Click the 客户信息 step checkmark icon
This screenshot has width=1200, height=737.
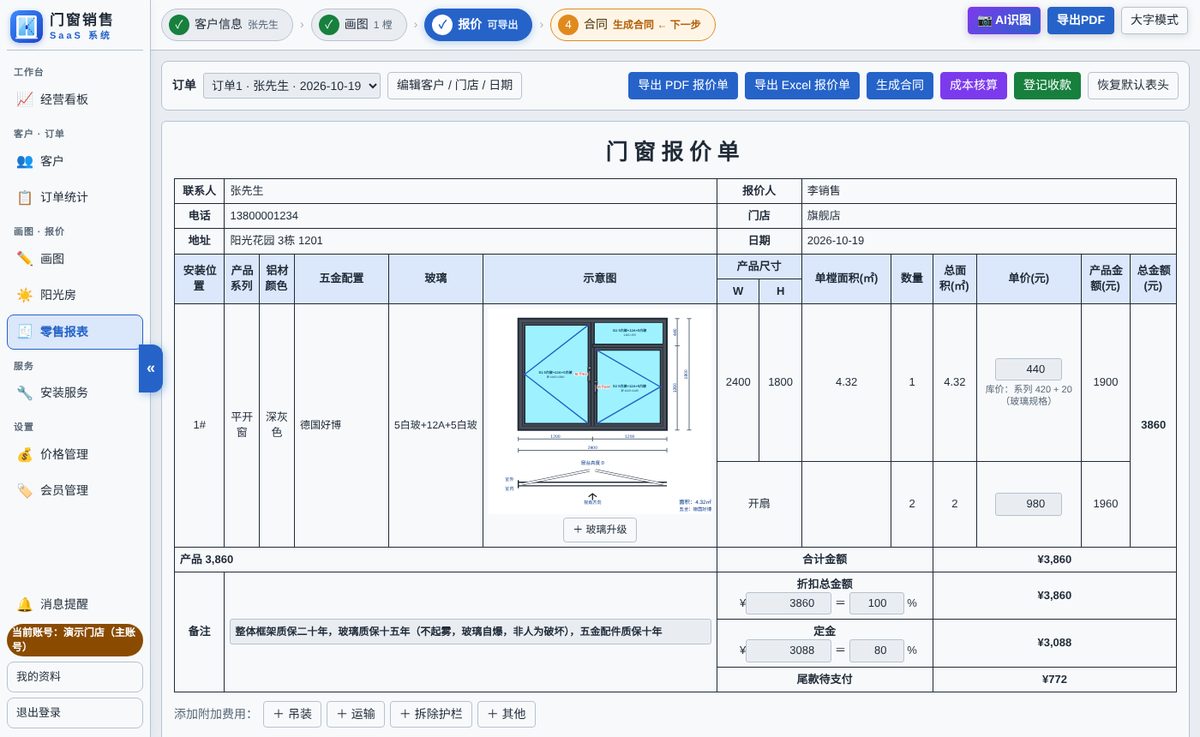click(x=179, y=24)
